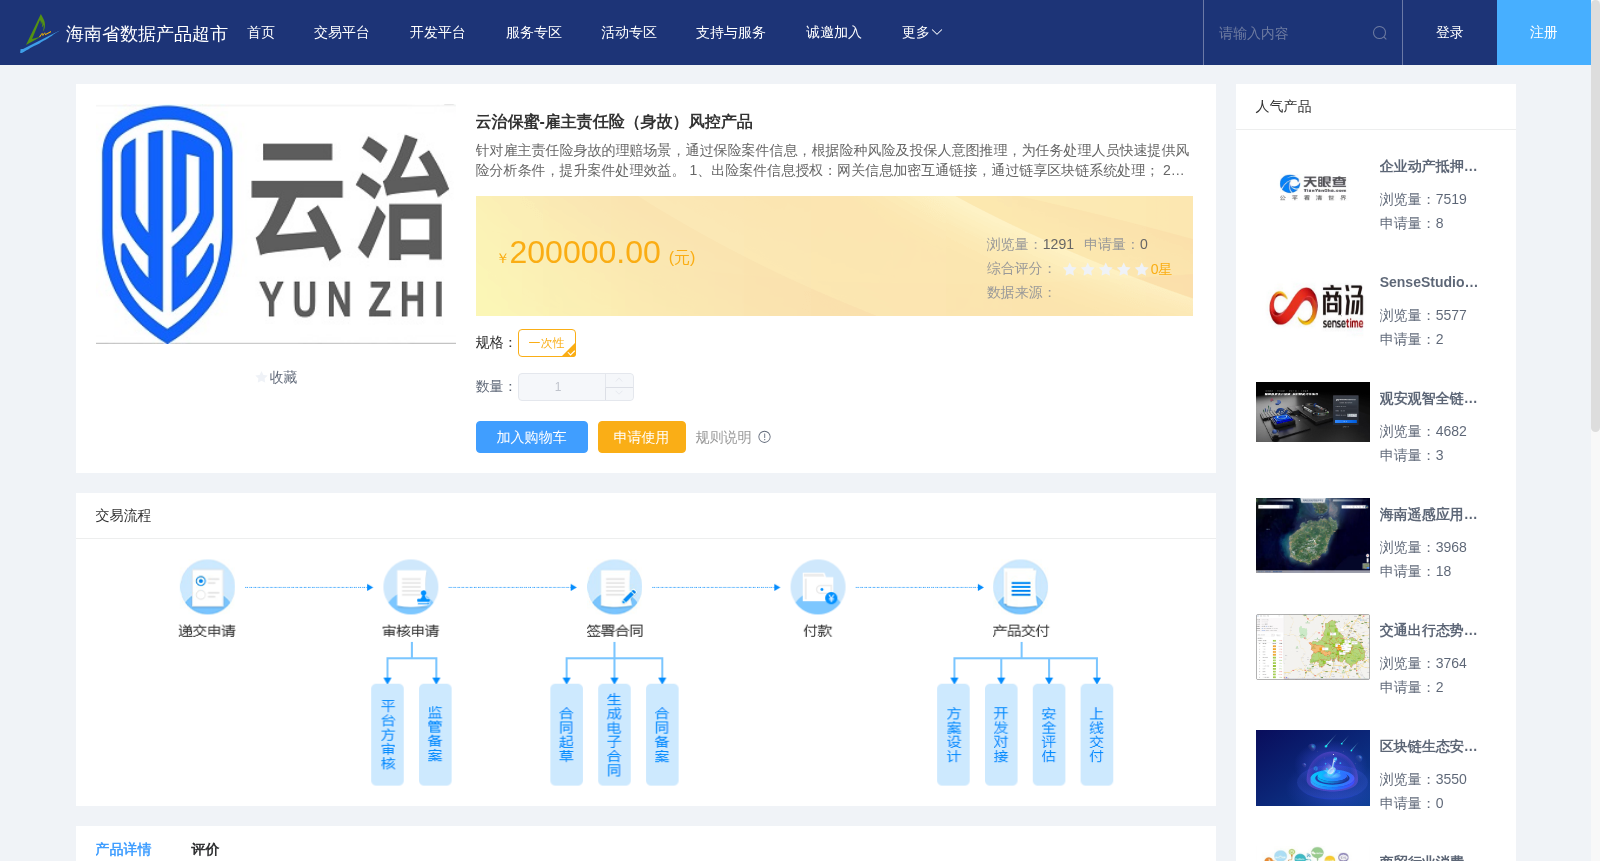Screen dimensions: 1600x861
Task: Open the 交通出行态势 map thumbnail
Action: [x=1313, y=647]
